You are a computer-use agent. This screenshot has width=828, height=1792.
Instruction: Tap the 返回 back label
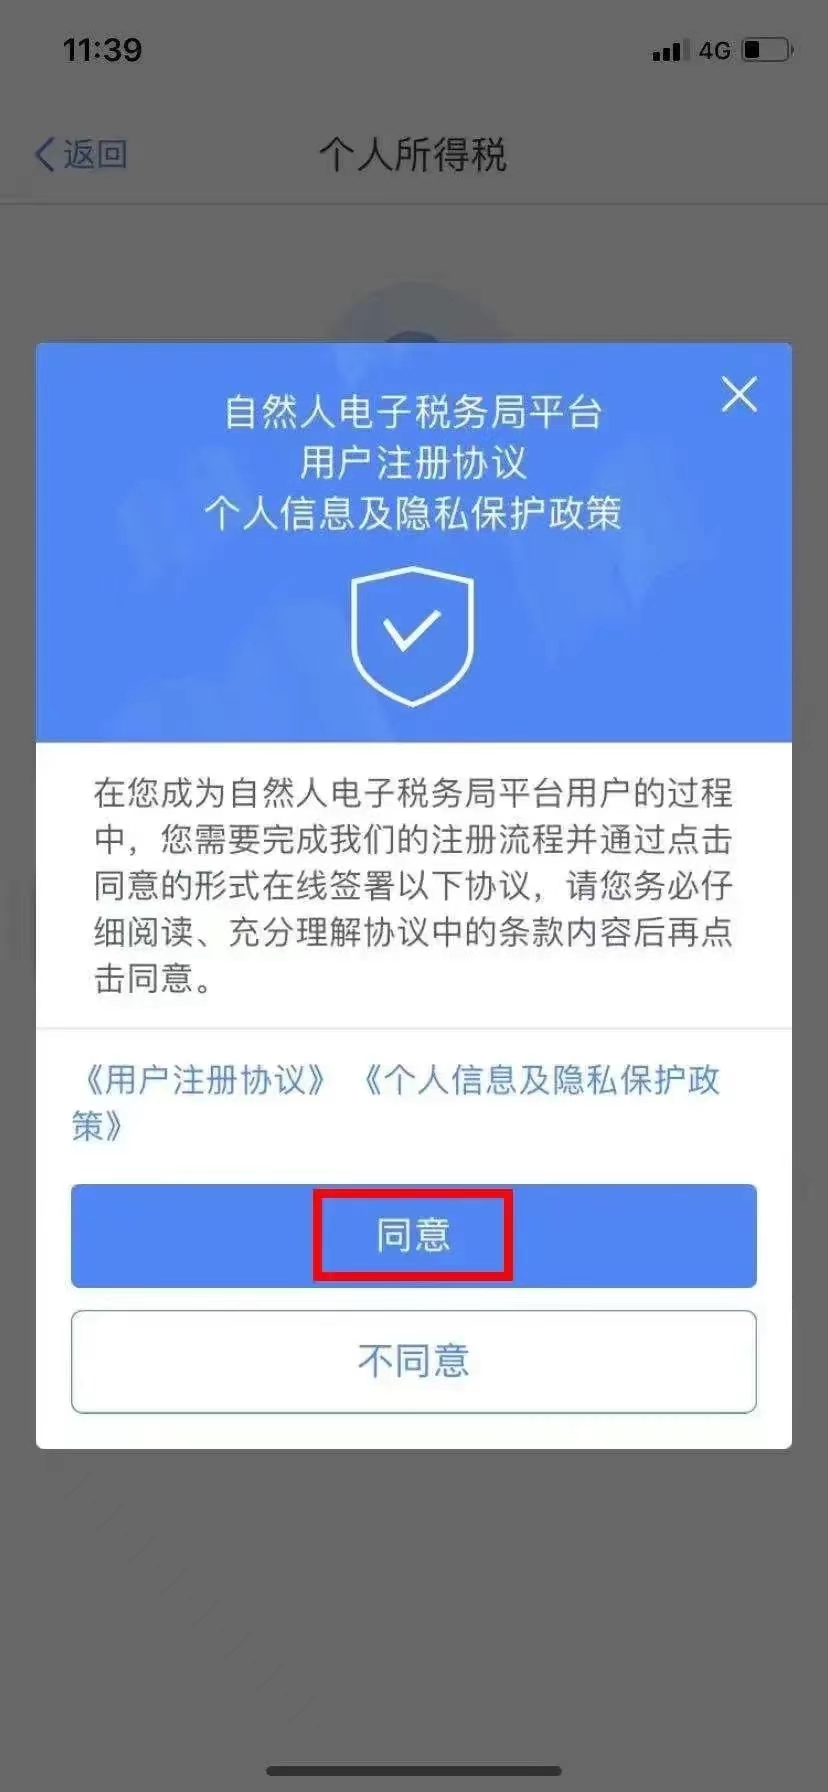pos(95,154)
